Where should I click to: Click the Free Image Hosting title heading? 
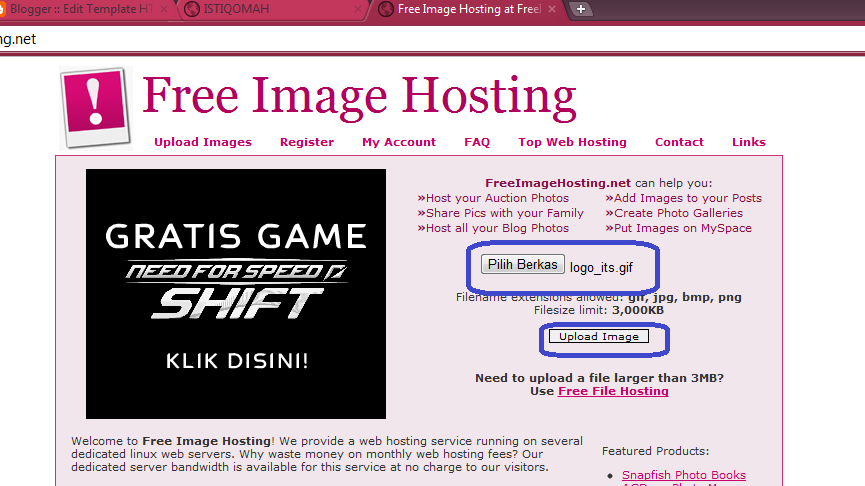click(359, 97)
